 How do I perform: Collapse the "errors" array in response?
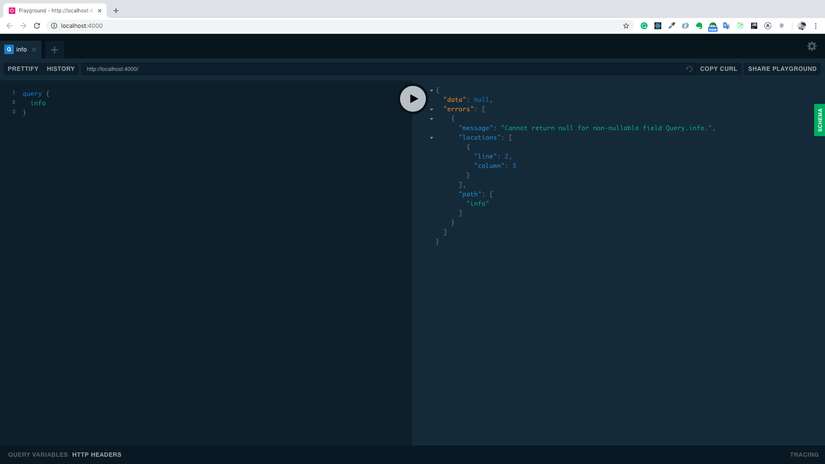point(432,109)
